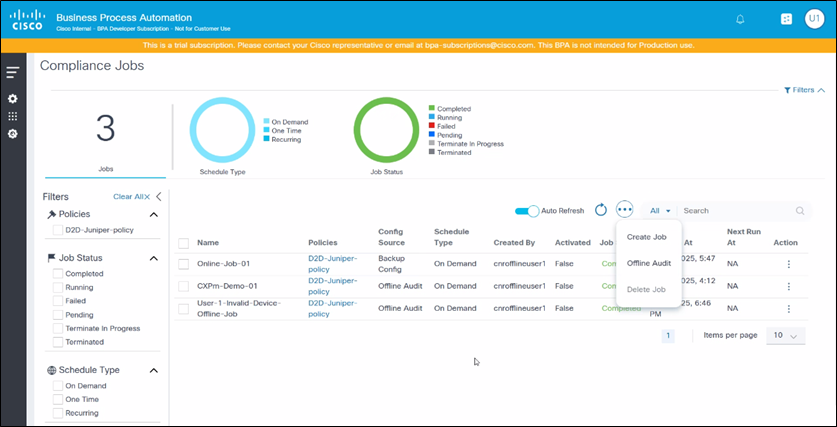This screenshot has height=427, width=837.
Task: Click the Online-Job-01 job name
Action: point(224,264)
